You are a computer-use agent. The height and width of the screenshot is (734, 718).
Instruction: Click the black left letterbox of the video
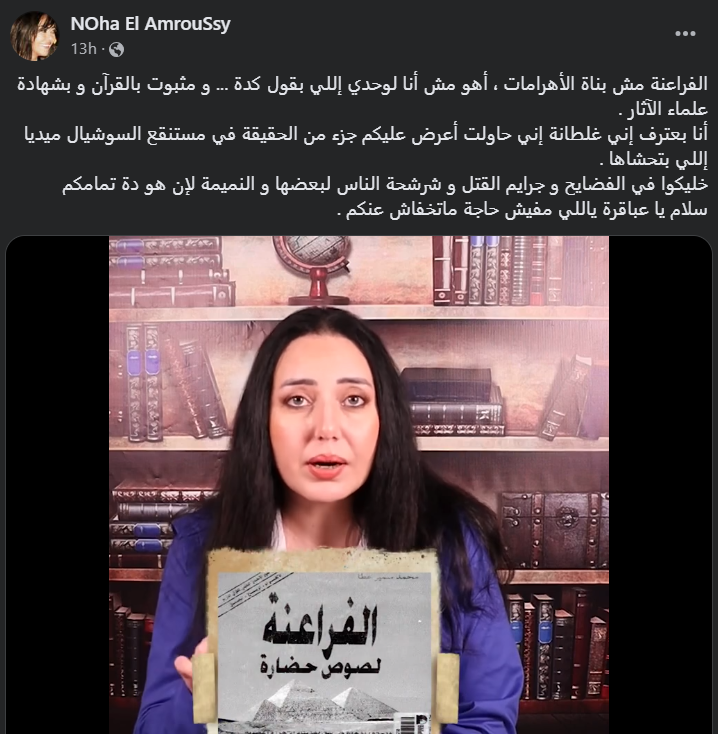click(x=58, y=484)
